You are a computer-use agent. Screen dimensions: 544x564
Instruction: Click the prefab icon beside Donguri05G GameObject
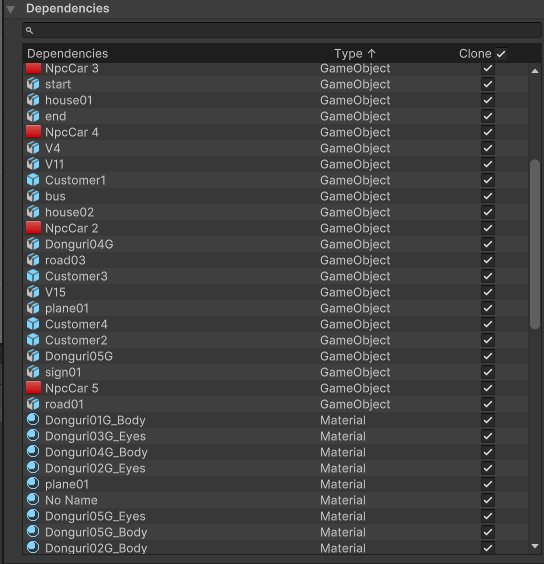(33, 356)
